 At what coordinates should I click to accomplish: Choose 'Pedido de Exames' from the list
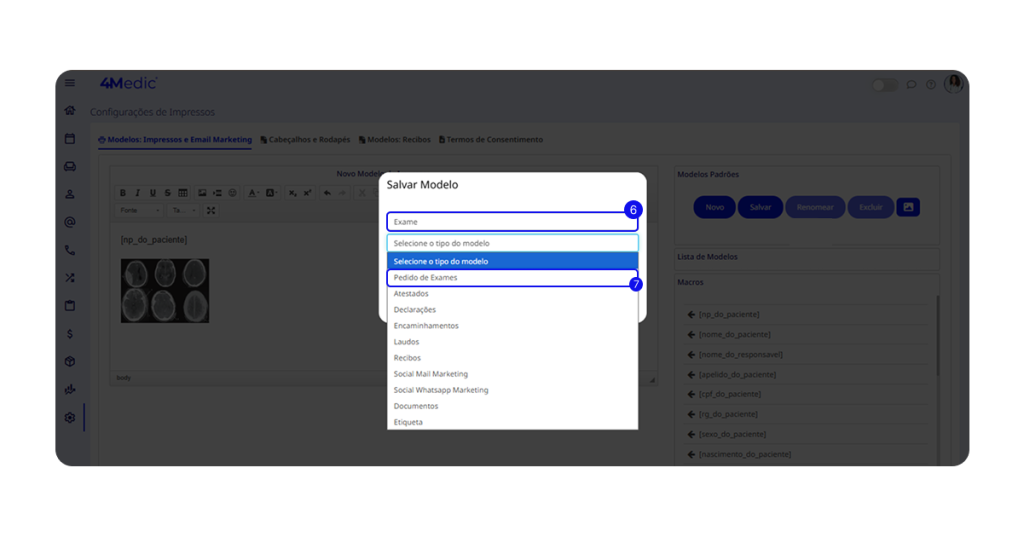pos(512,278)
